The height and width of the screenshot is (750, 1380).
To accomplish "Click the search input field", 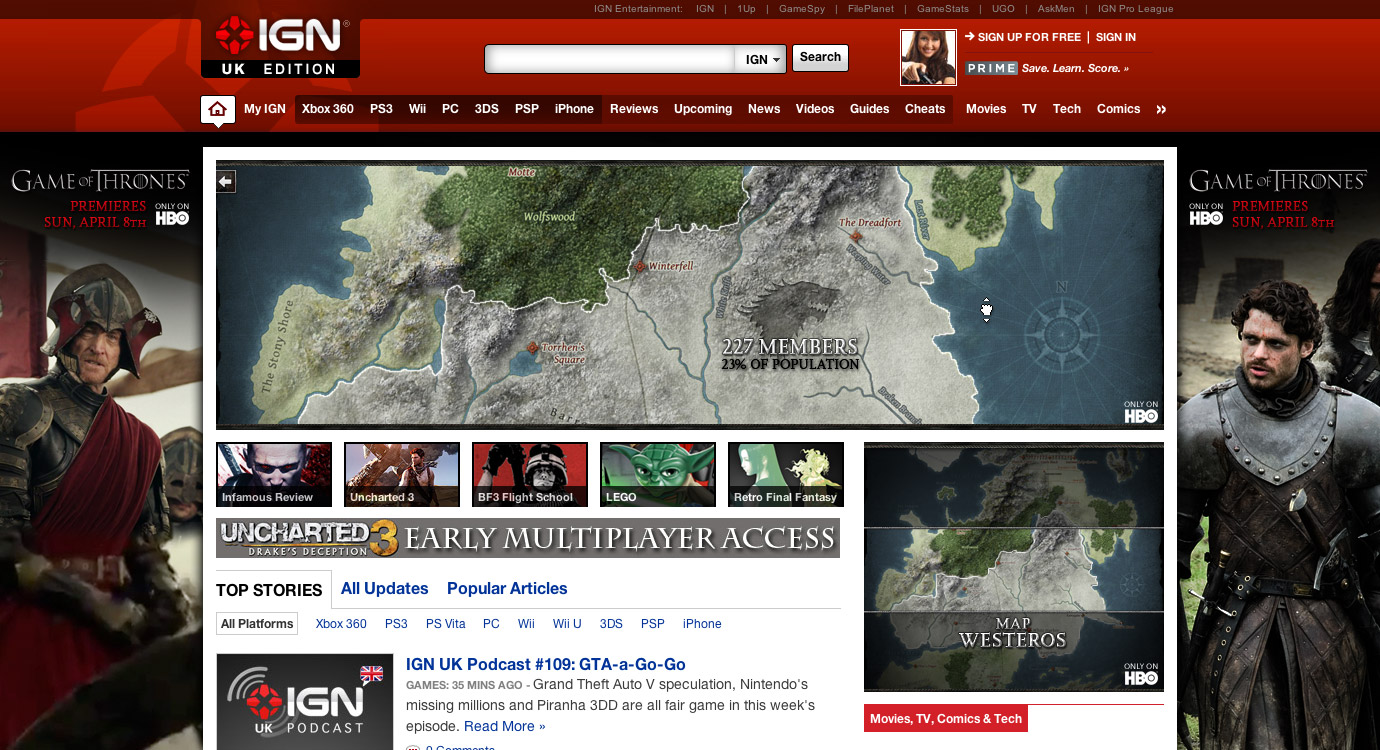I will 611,59.
